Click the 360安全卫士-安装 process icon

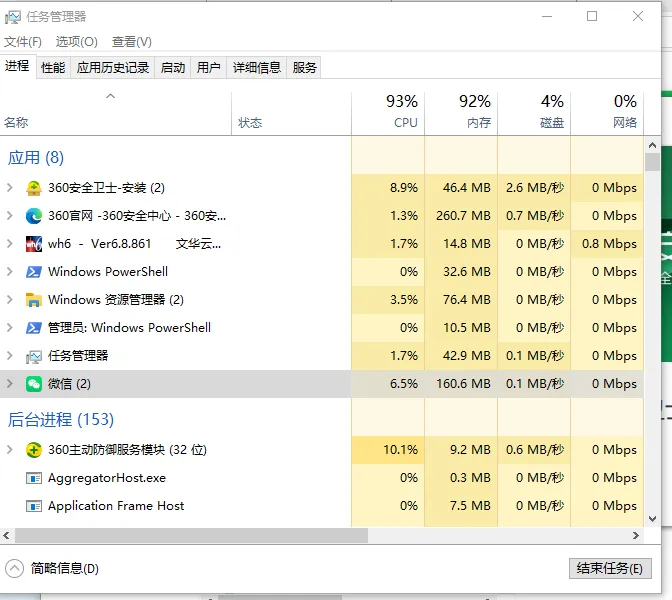click(x=33, y=188)
